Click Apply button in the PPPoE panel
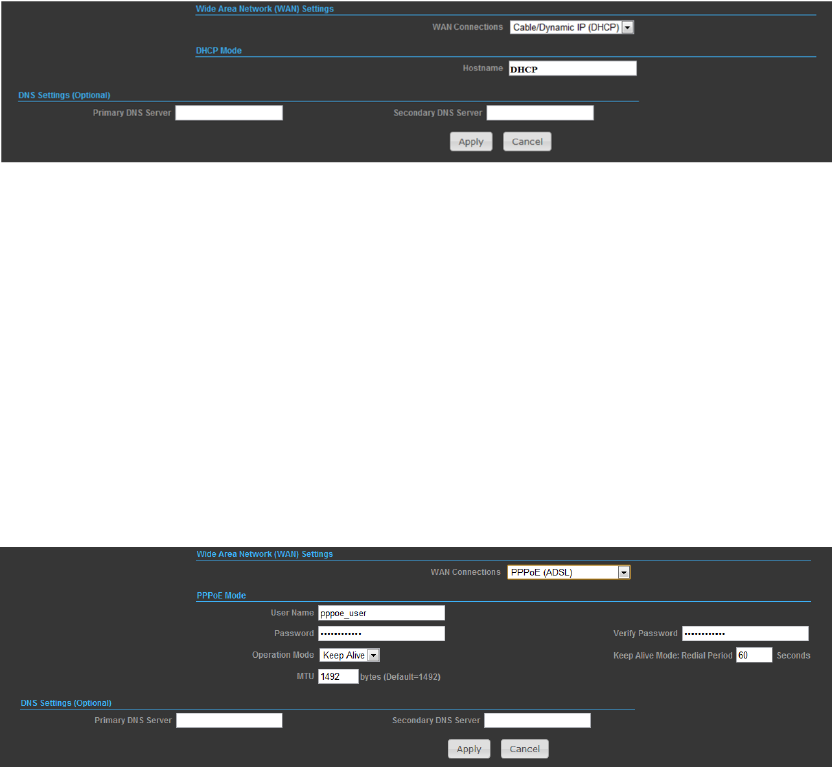 click(469, 749)
